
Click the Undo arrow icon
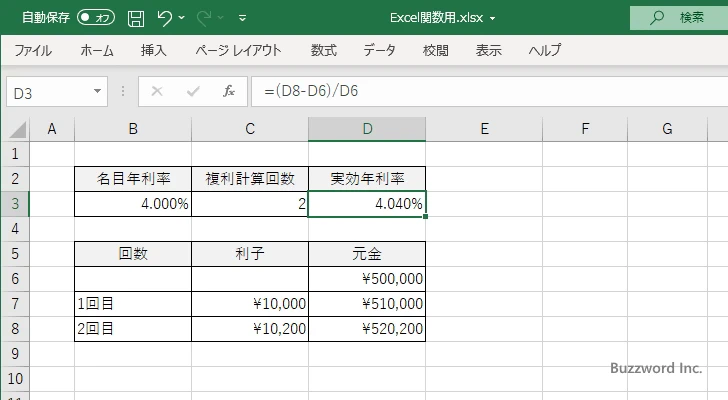coord(164,18)
